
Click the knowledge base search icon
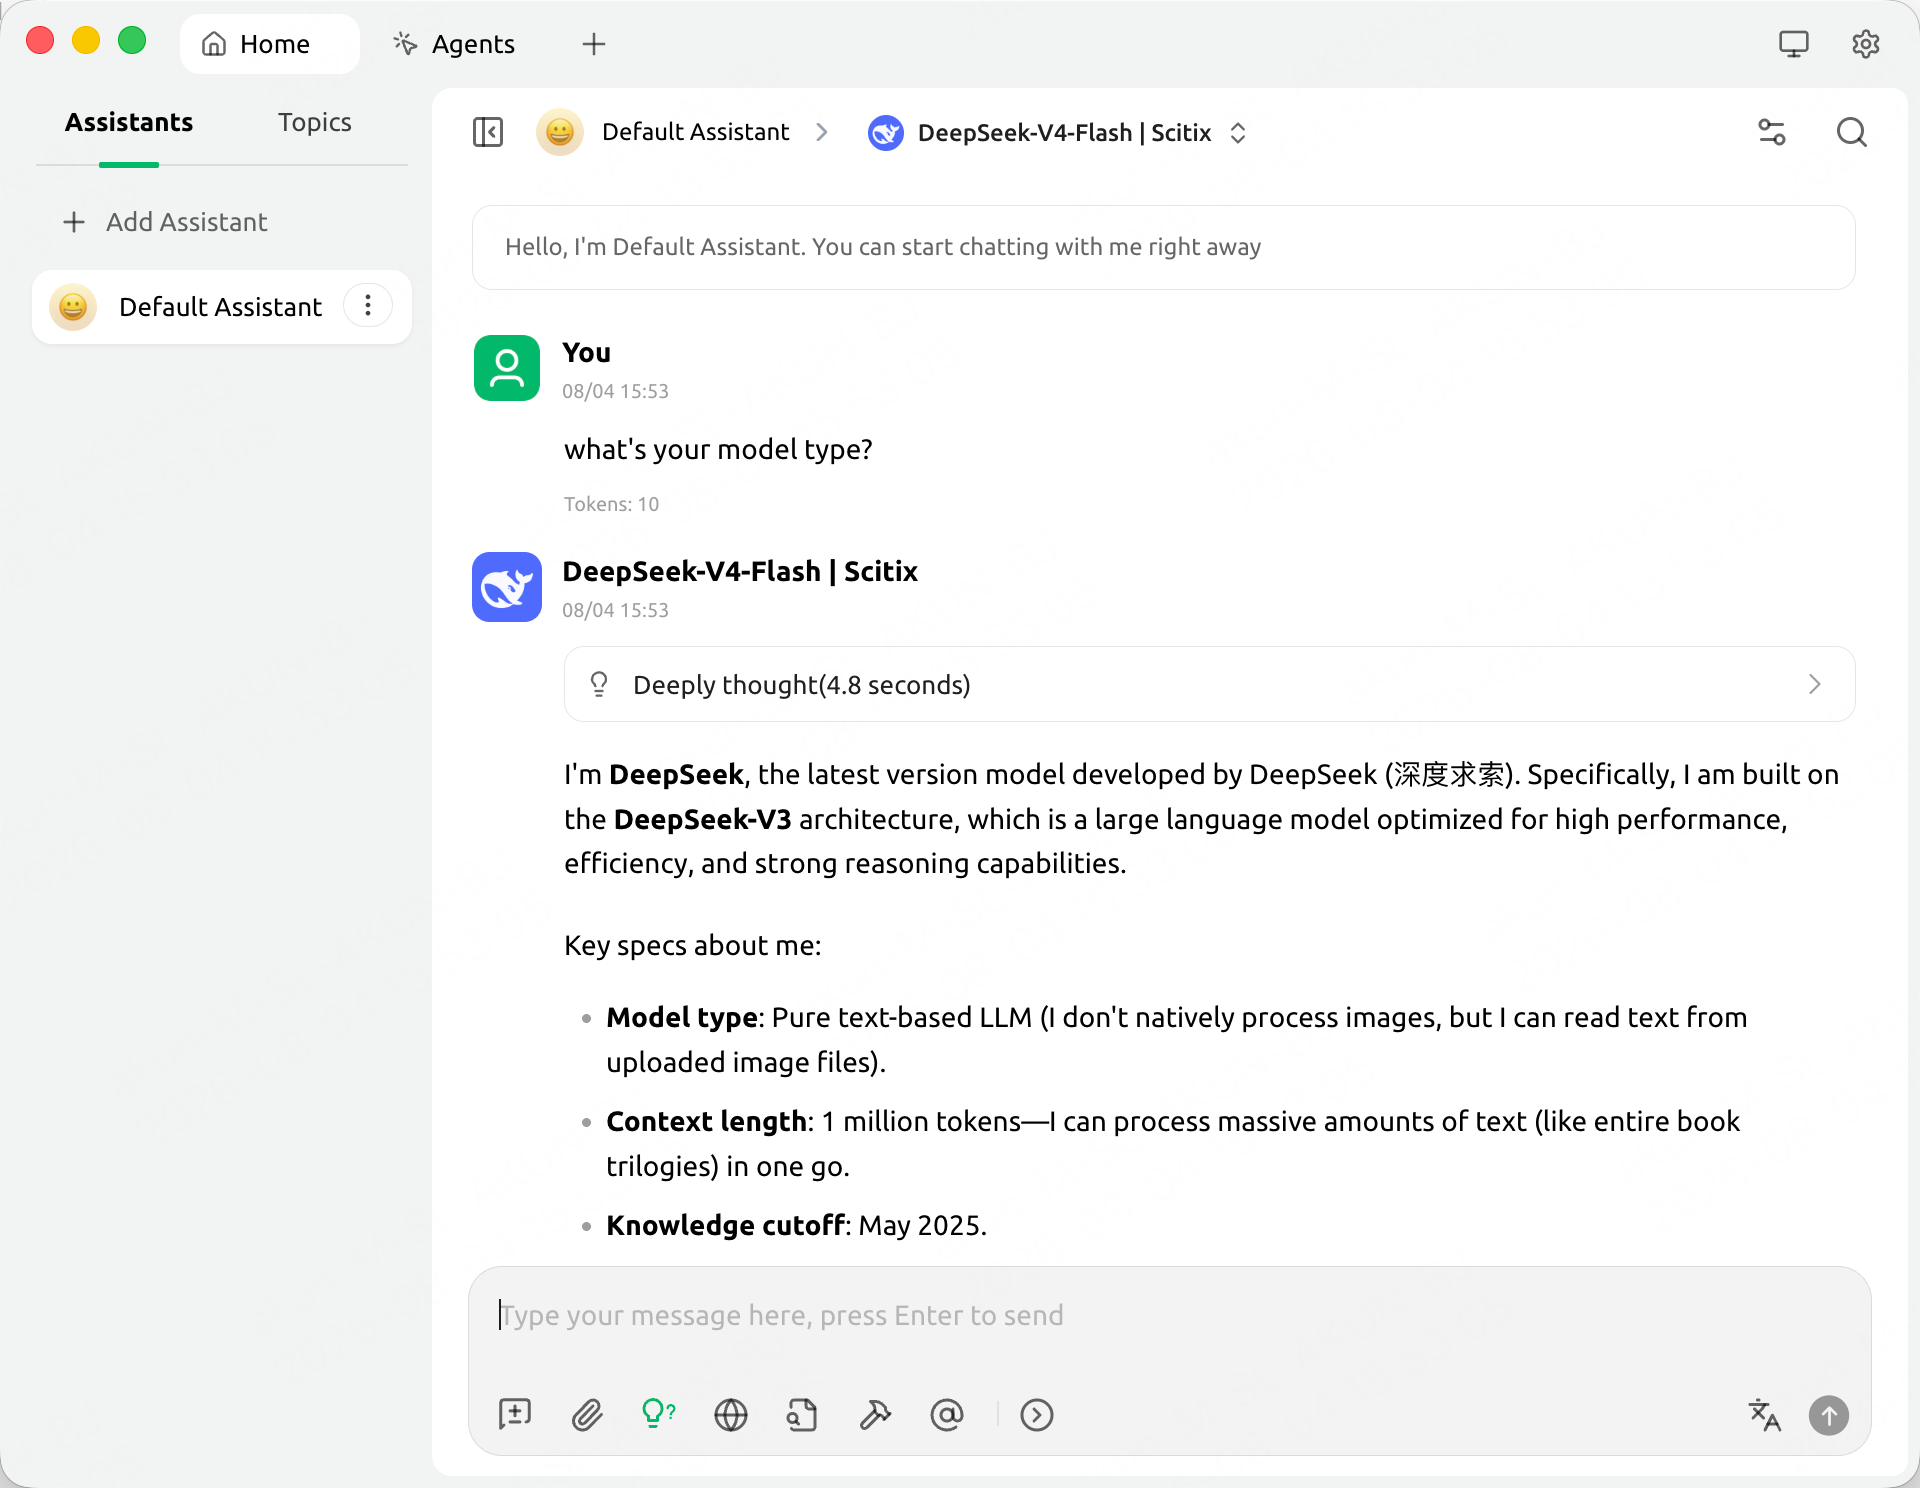tap(802, 1415)
